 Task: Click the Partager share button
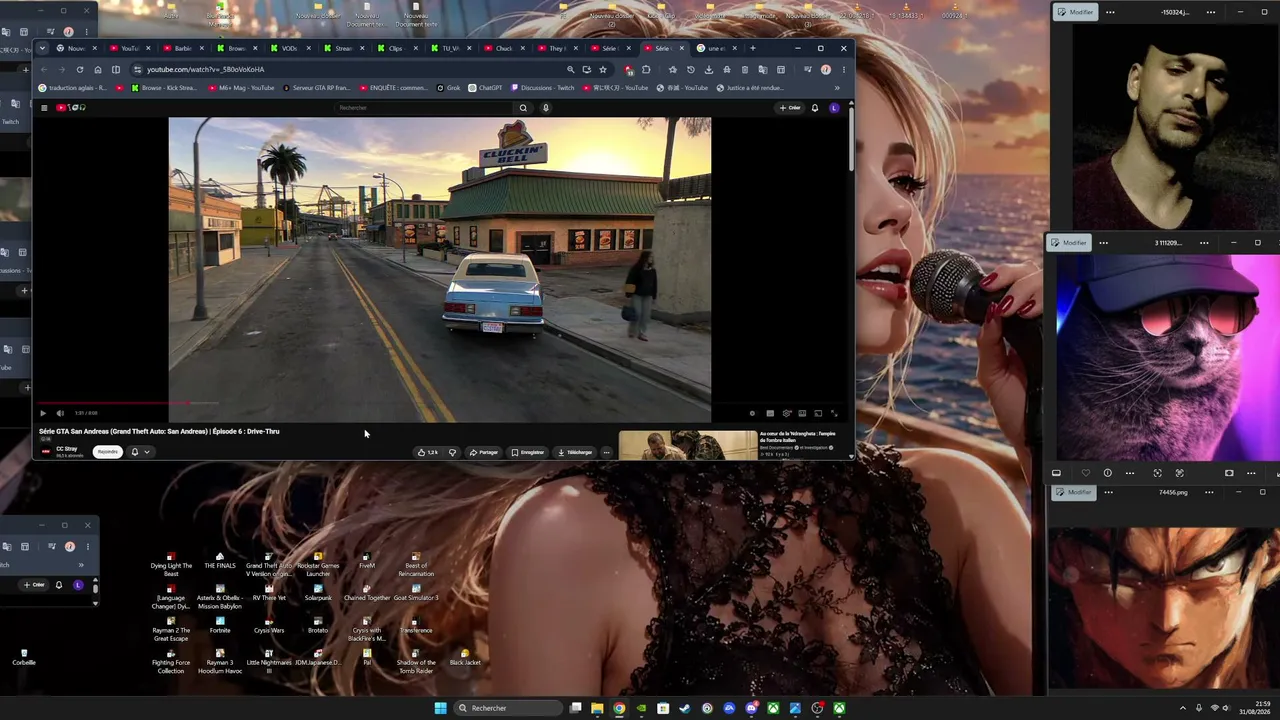(x=484, y=452)
